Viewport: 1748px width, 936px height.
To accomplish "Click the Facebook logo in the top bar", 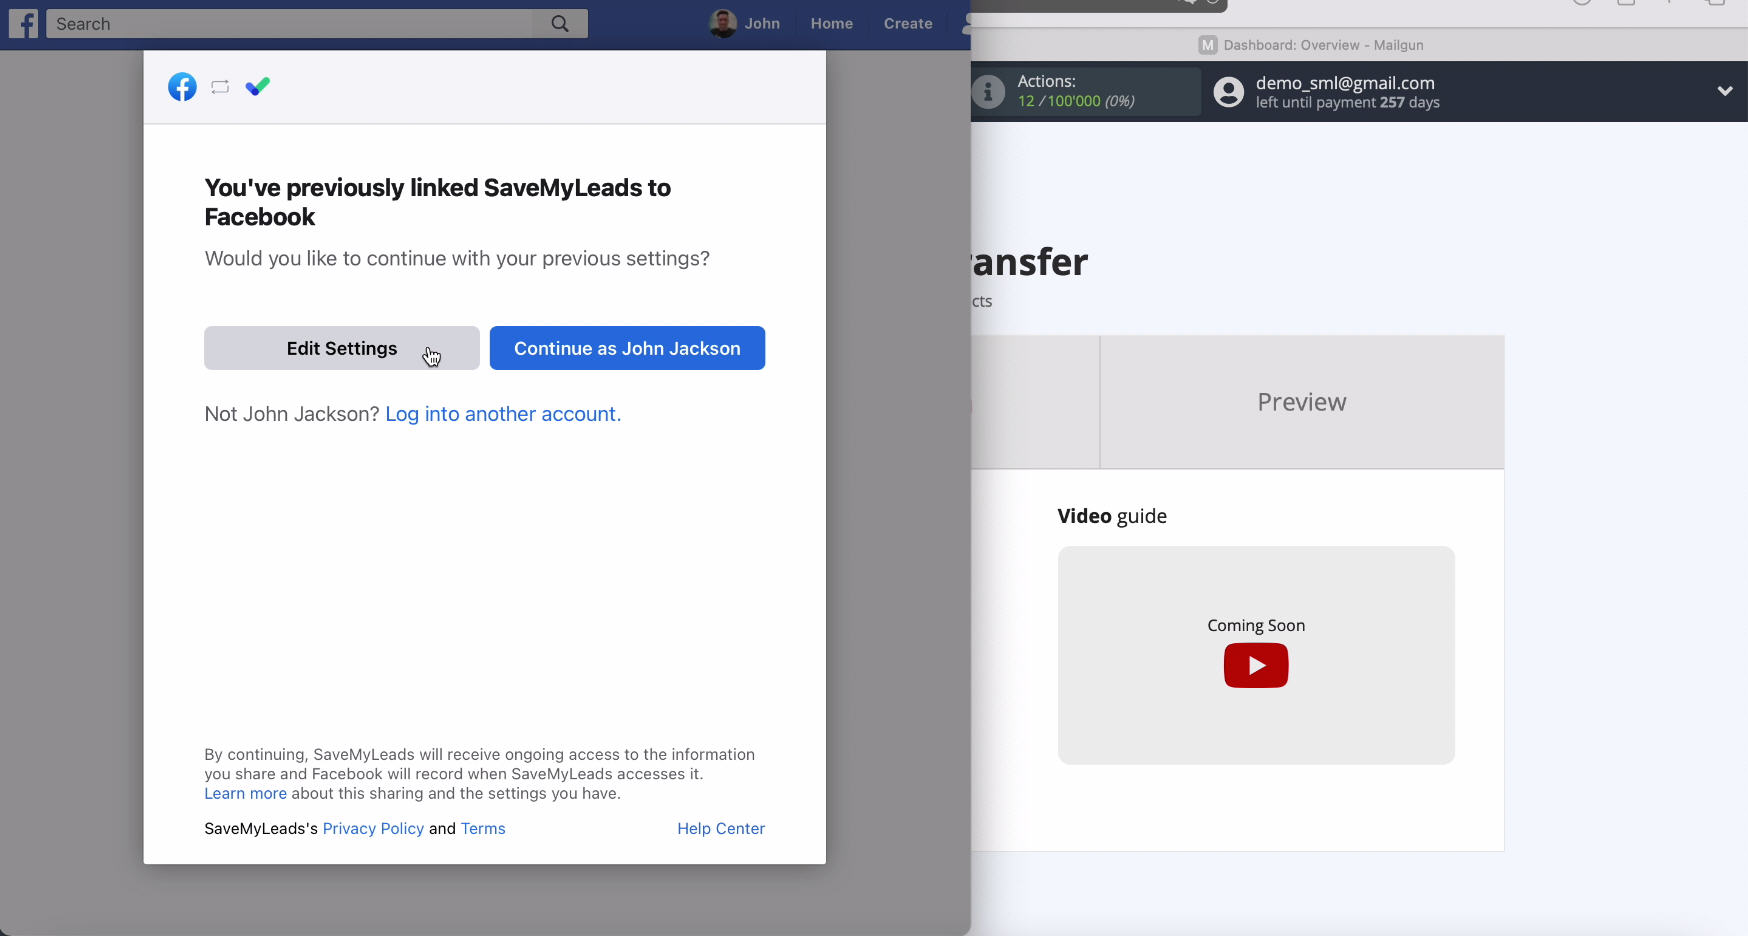I will click(23, 23).
